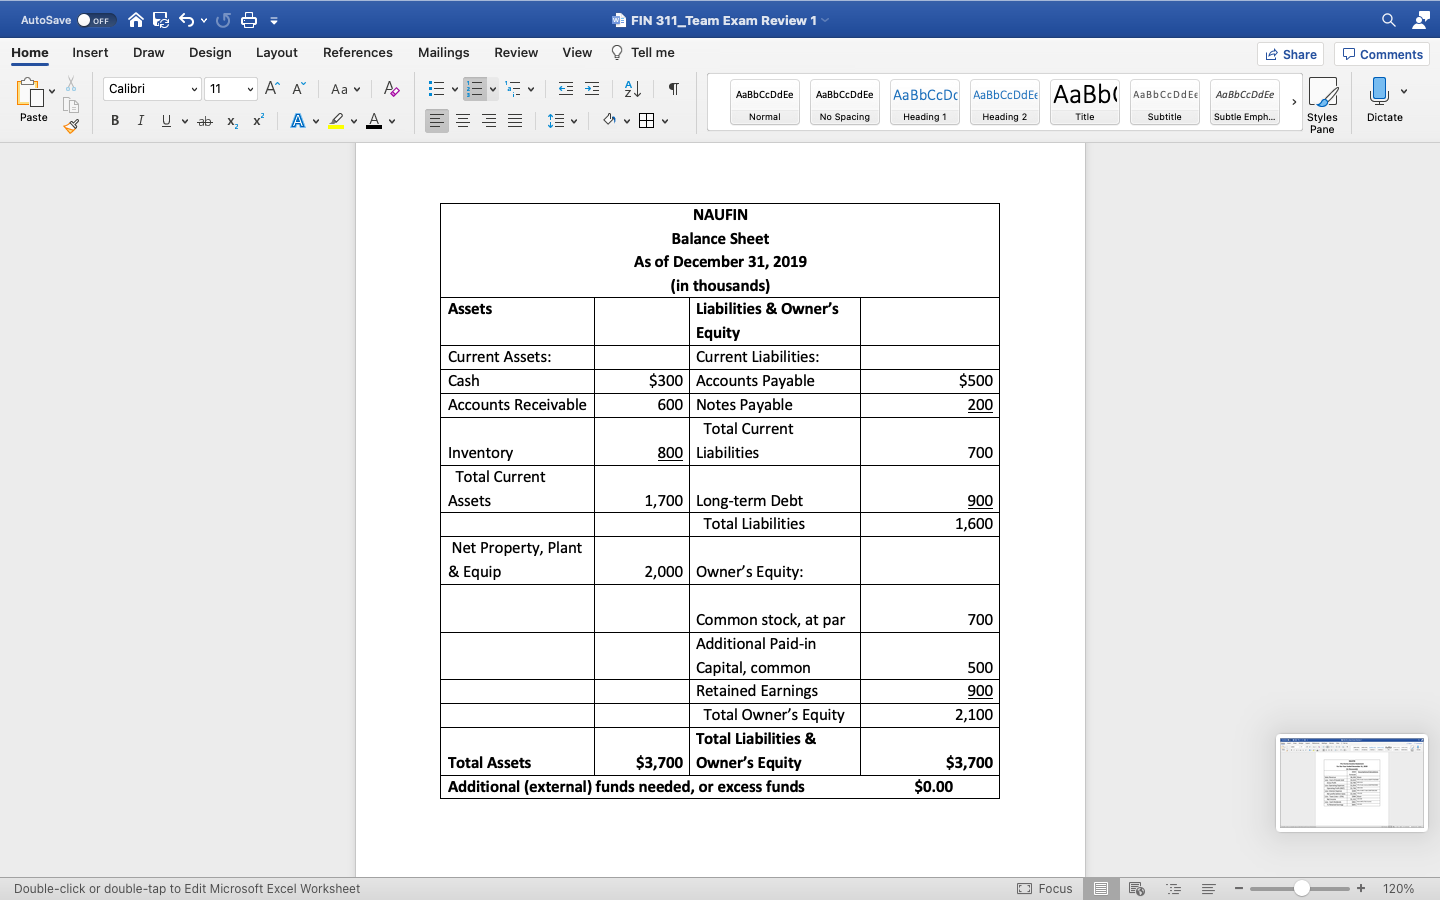Select the numbered list icon
The height and width of the screenshot is (900, 1440).
click(x=475, y=89)
